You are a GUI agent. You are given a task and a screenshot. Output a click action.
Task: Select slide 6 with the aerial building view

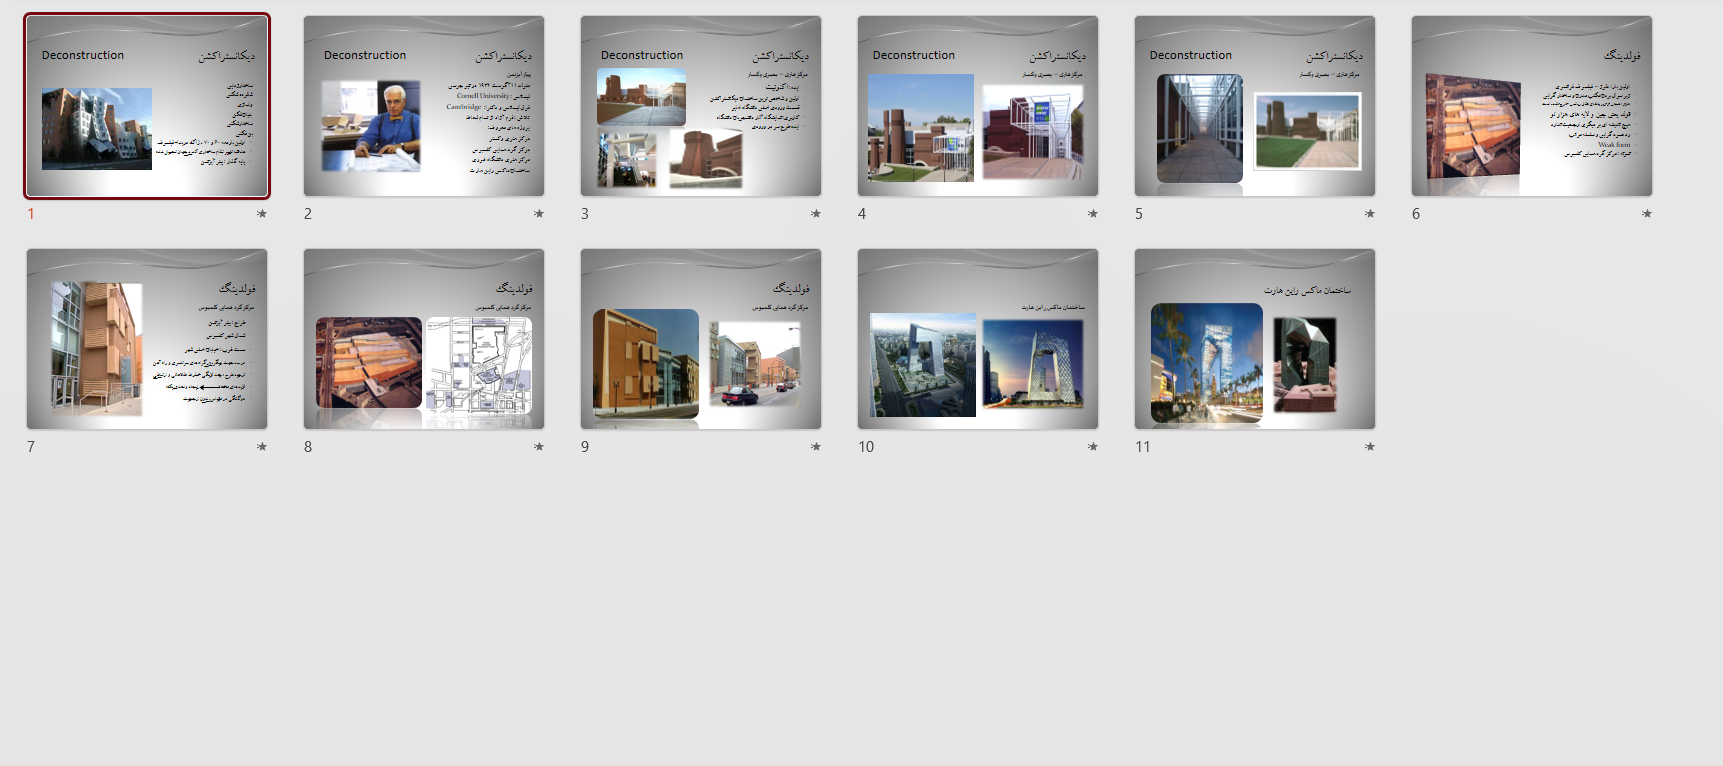tap(1532, 106)
